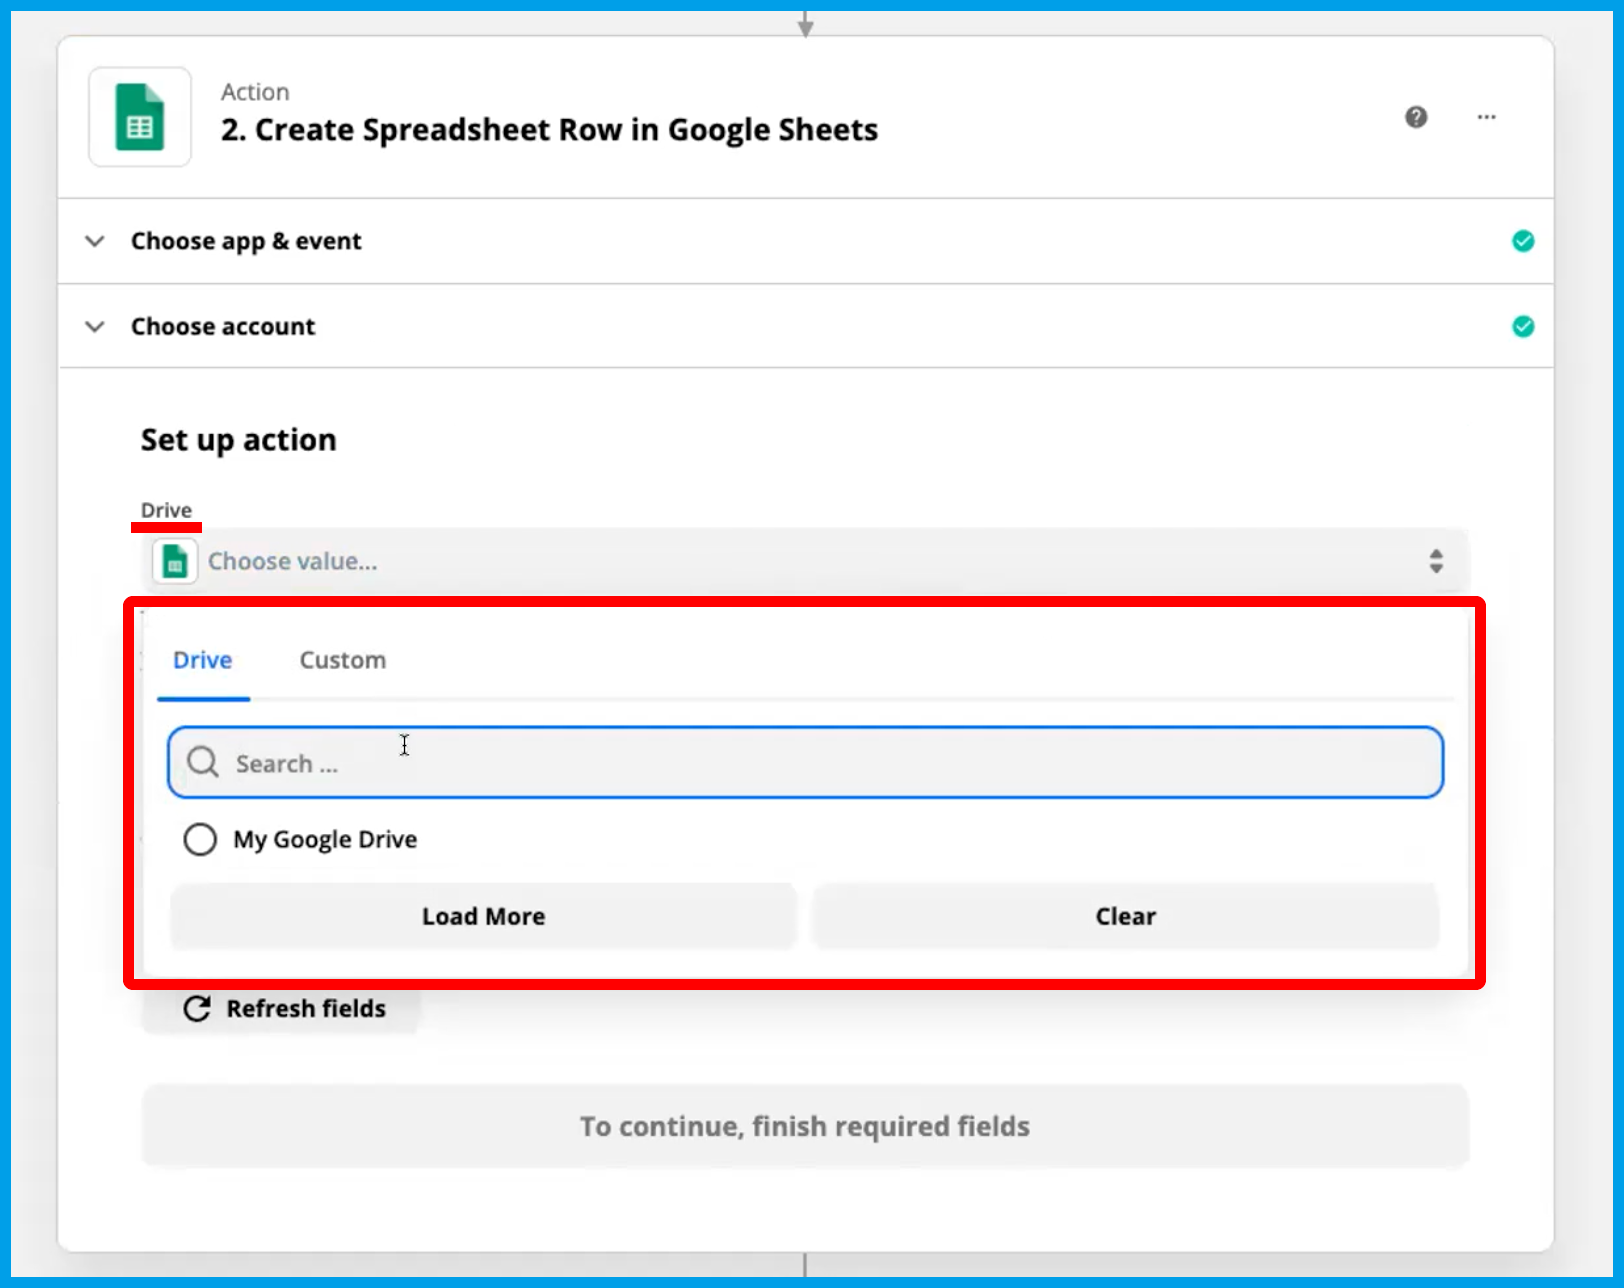The image size is (1624, 1288).
Task: Click the green checkmark beside Choose account
Action: [x=1522, y=327]
